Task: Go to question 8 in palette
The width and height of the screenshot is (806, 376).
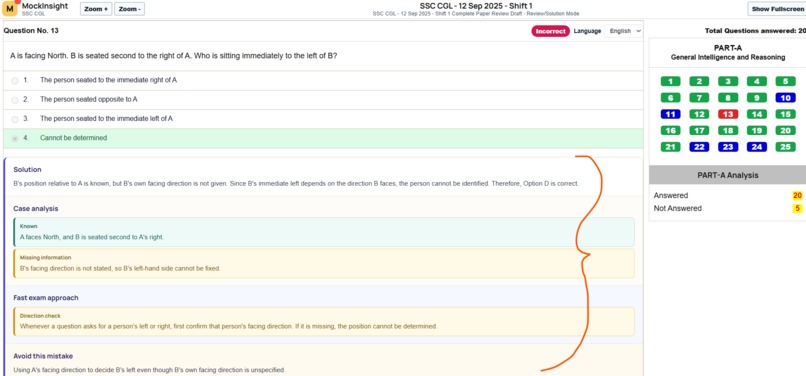Action: point(728,98)
